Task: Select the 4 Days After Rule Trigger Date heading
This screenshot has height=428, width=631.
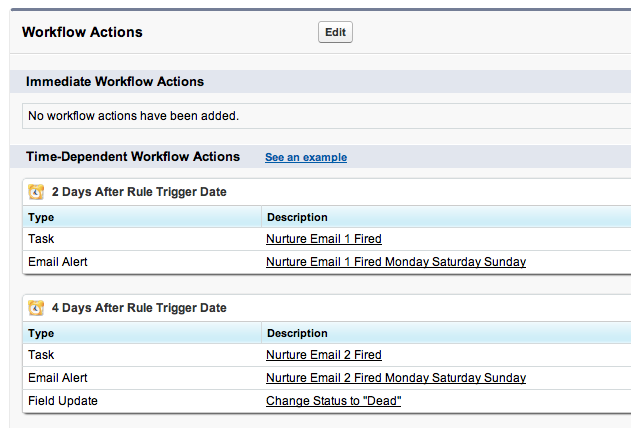Action: (x=139, y=308)
